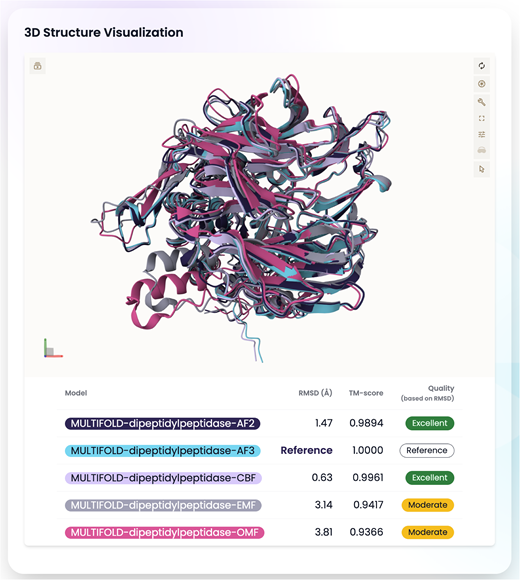Click the Excellent badge in CBF row
The height and width of the screenshot is (580, 520).
(430, 478)
